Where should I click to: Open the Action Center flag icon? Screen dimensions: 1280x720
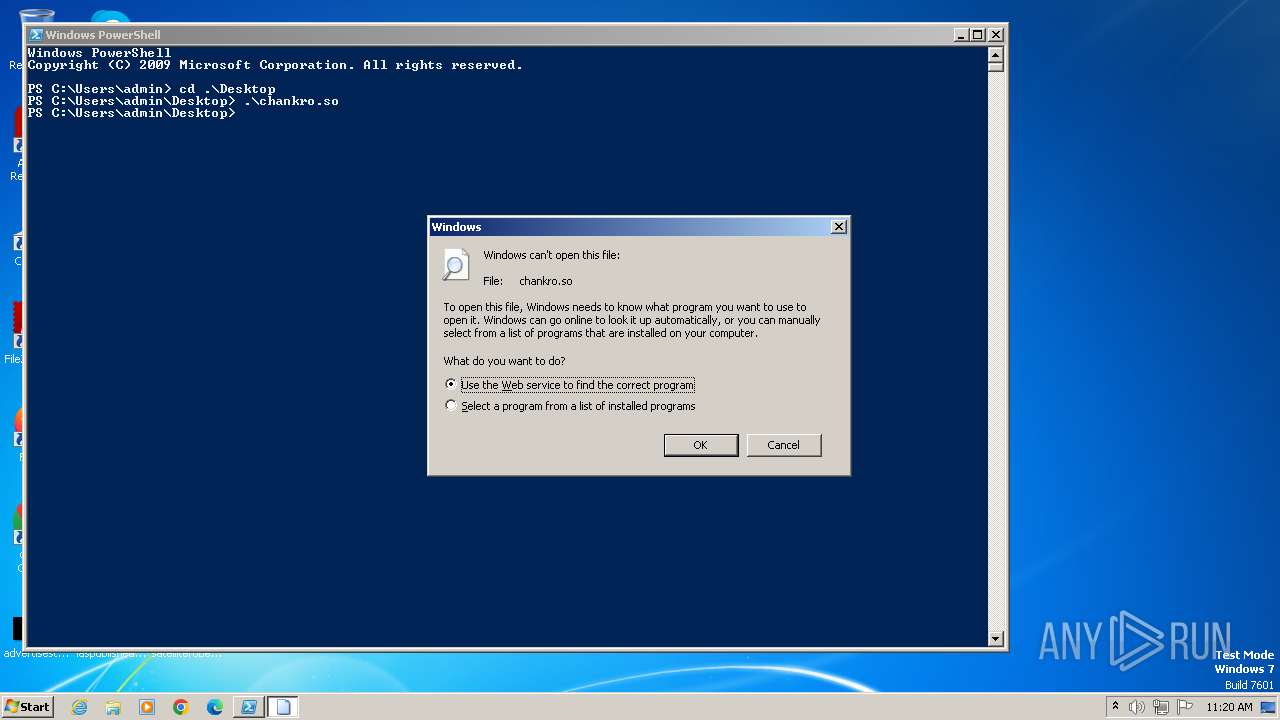click(1185, 707)
